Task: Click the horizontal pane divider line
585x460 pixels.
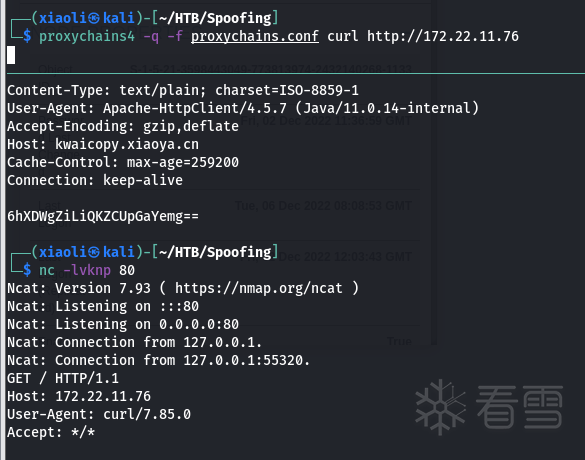Action: (x=296, y=73)
